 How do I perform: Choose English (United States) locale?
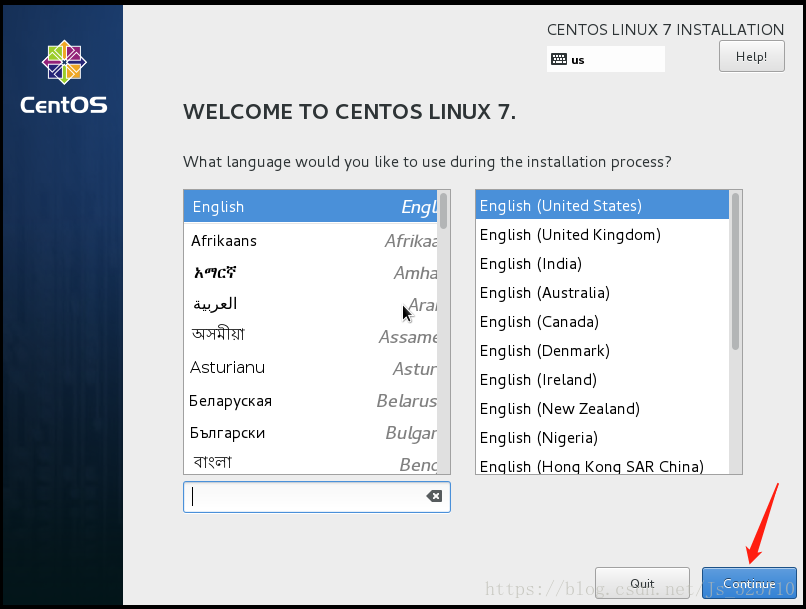(x=602, y=206)
